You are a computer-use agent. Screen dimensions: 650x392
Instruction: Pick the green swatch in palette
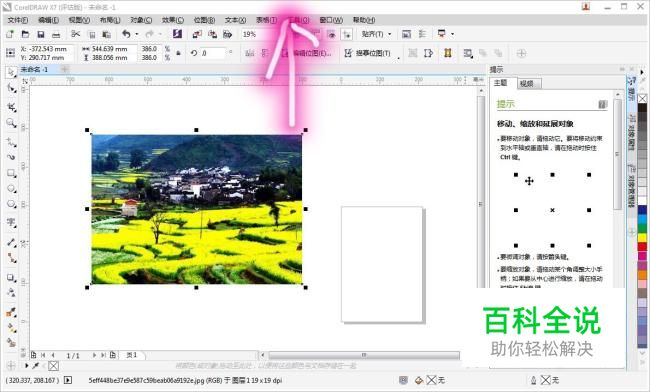click(642, 228)
